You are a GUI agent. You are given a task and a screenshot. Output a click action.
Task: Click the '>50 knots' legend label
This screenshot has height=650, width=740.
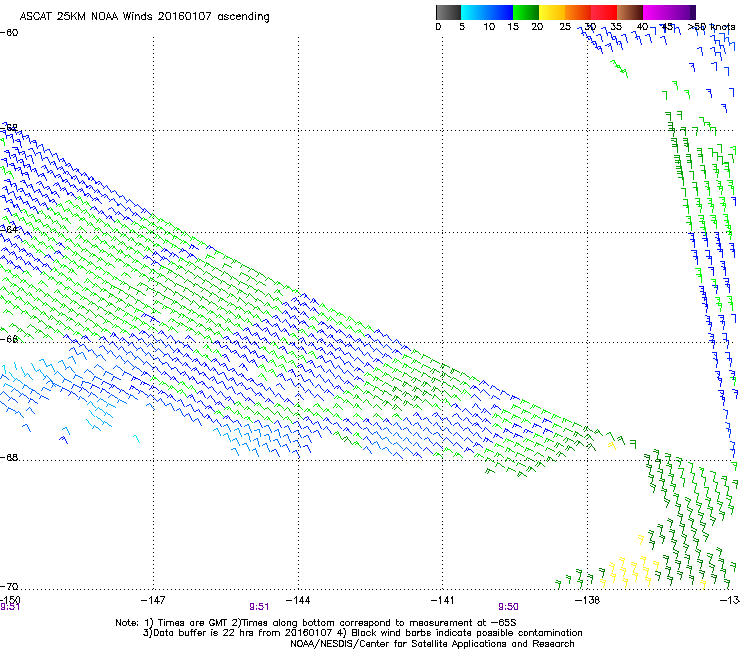click(711, 26)
